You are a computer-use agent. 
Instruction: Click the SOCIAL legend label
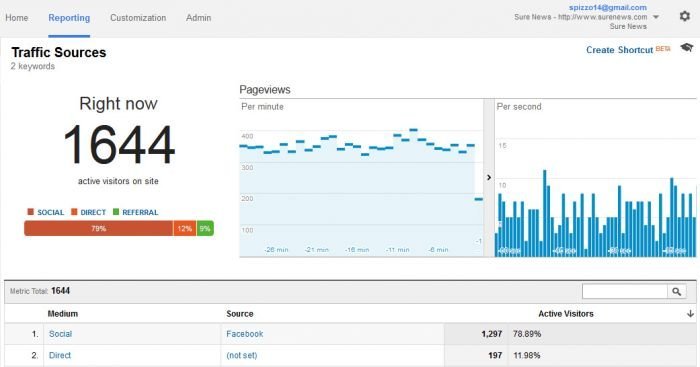(x=50, y=213)
